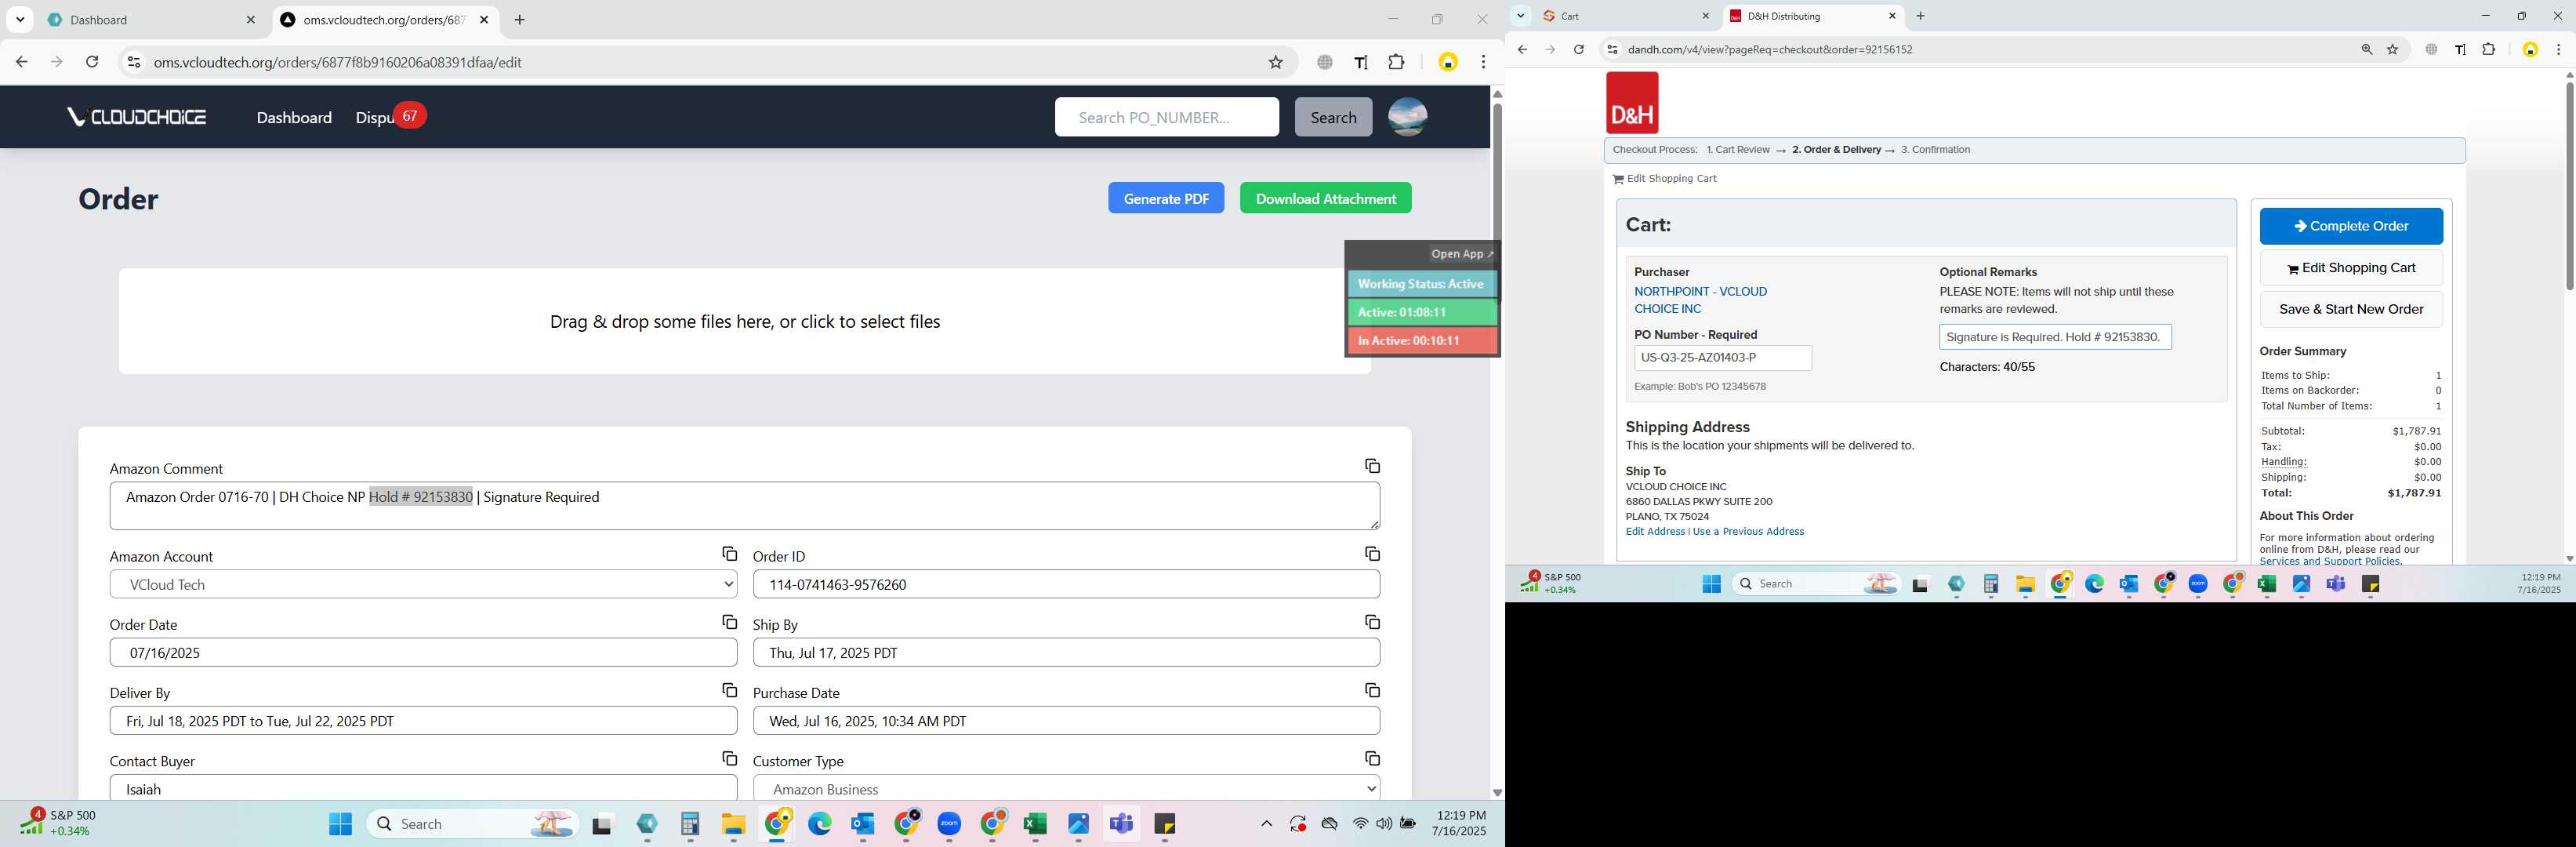
Task: Click the Search button beside PO_NUMBER field
Action: (x=1333, y=117)
